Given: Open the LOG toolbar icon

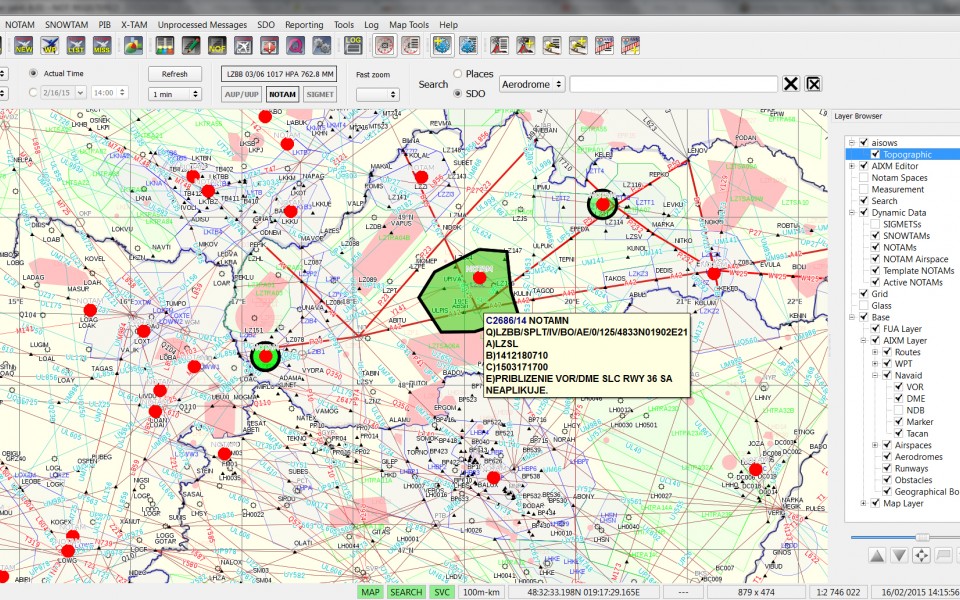Looking at the screenshot, I should pyautogui.click(x=353, y=45).
